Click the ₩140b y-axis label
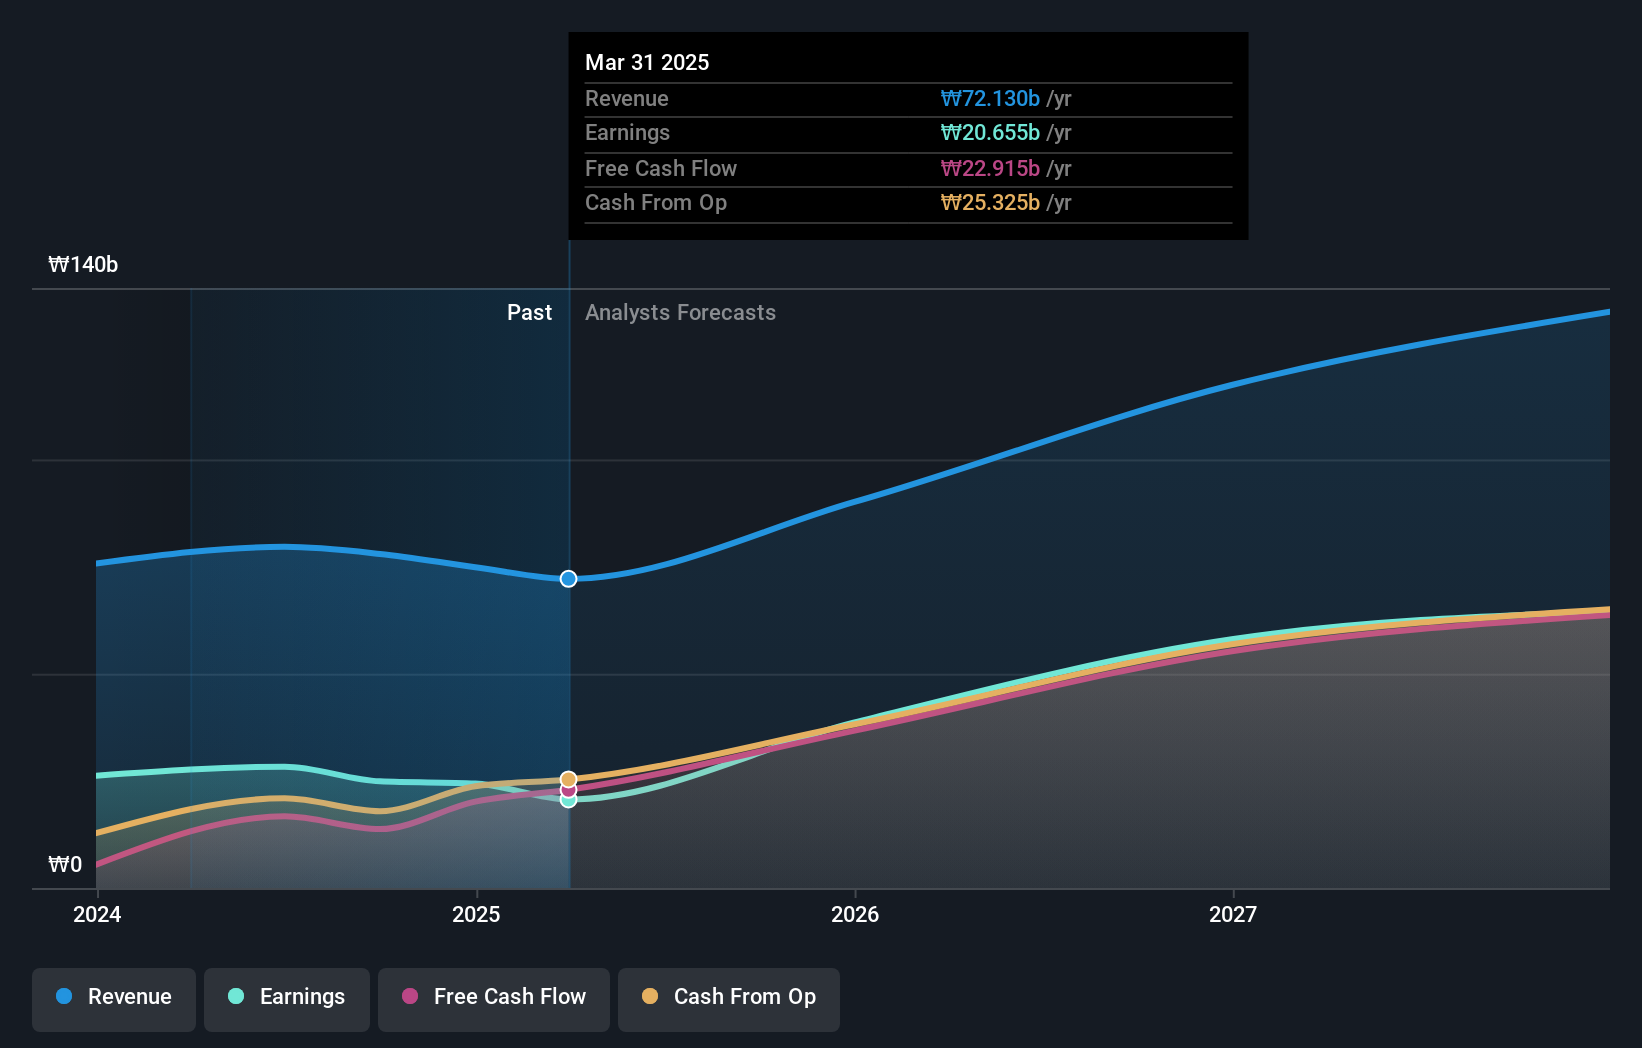 (x=83, y=264)
